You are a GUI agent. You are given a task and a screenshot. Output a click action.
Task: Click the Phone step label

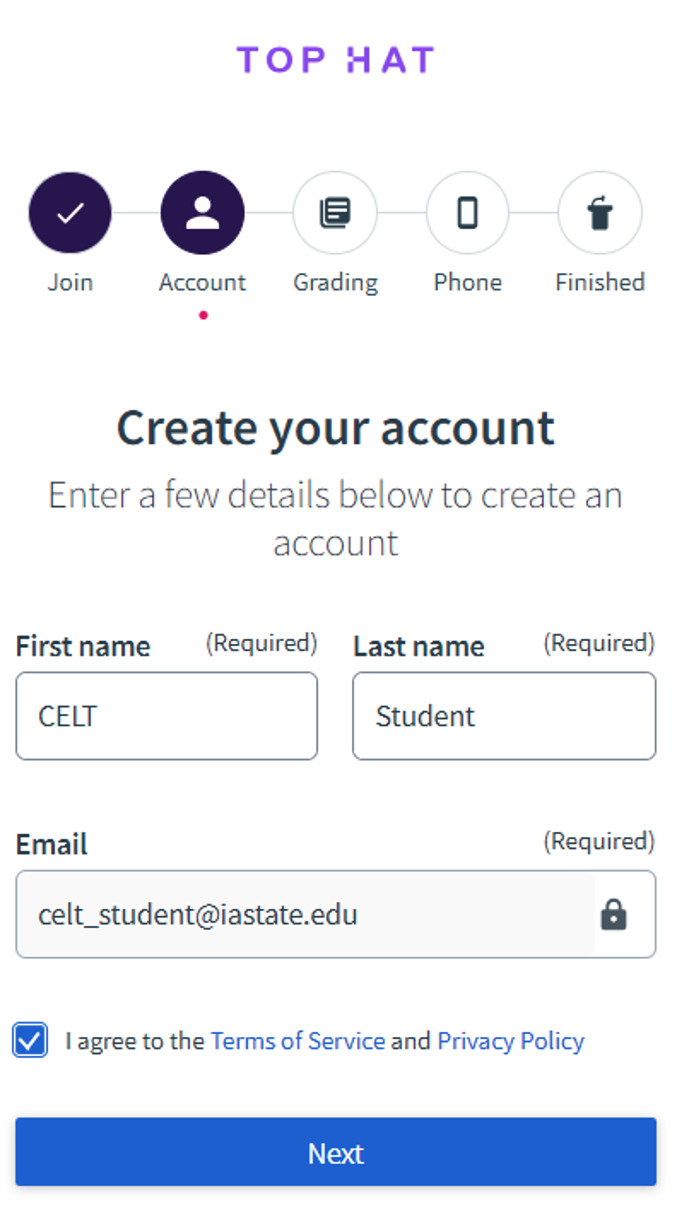pyautogui.click(x=467, y=282)
